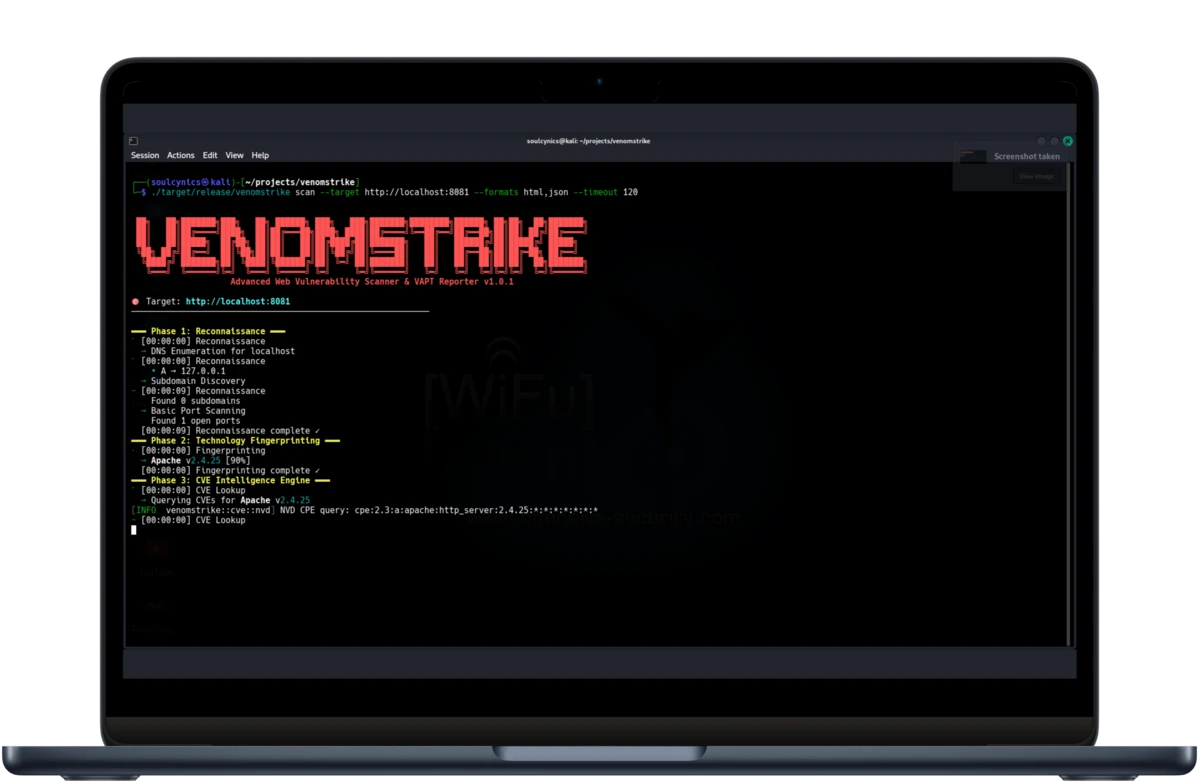Click View image in the screenshot notification
This screenshot has height=783, width=1200.
click(1036, 176)
